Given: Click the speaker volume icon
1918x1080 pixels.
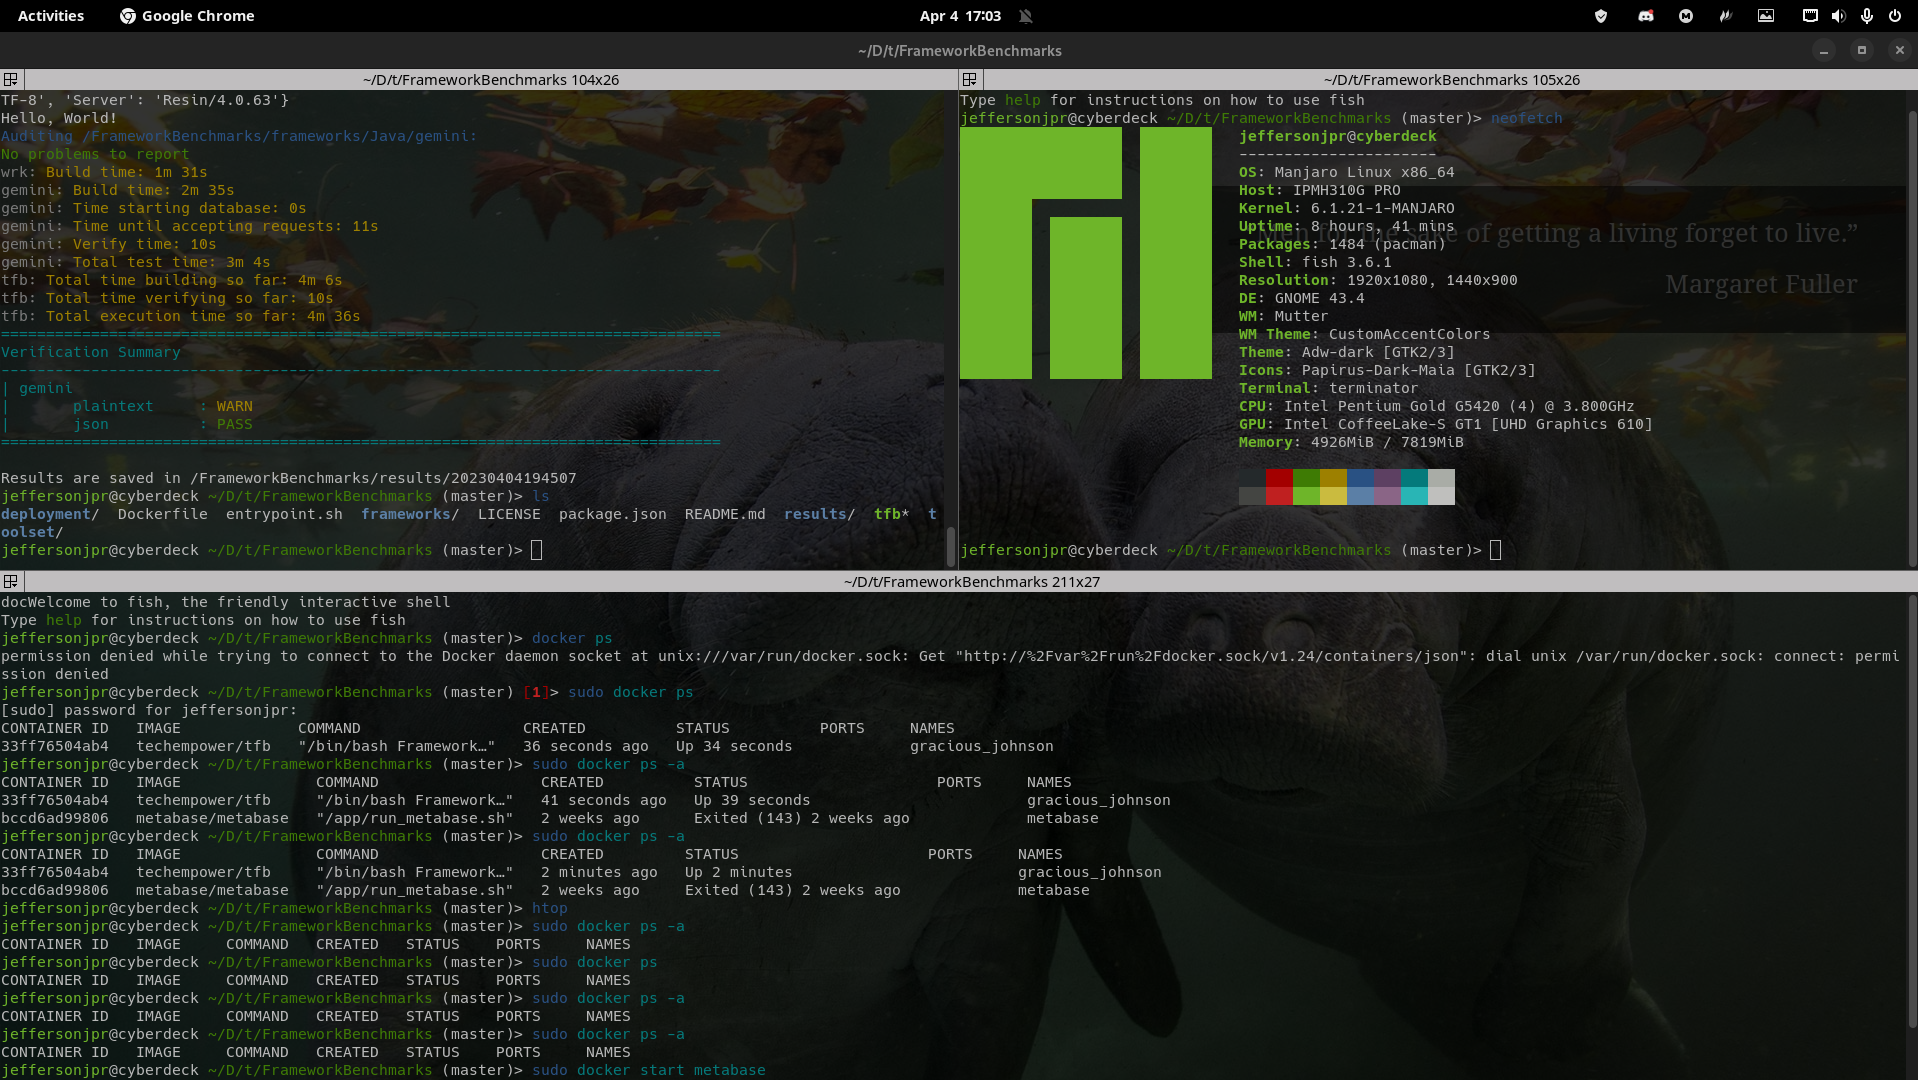Looking at the screenshot, I should coord(1838,16).
